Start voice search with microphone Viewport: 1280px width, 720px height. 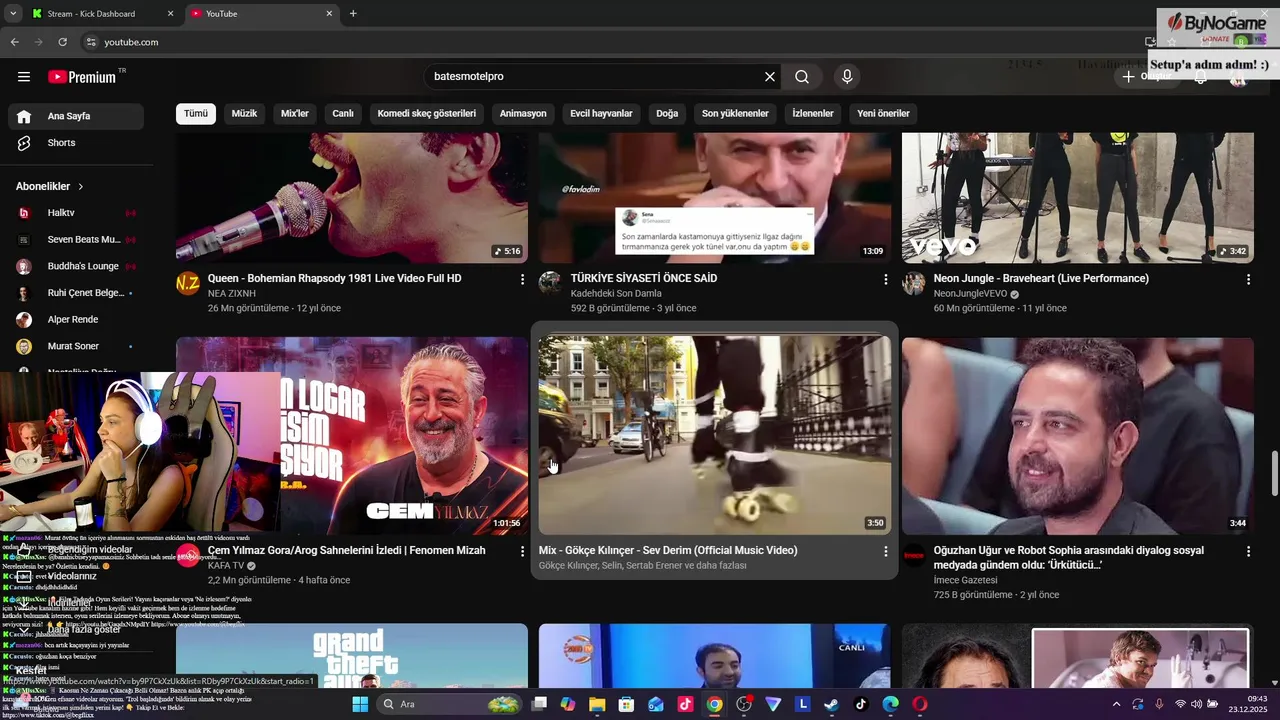pyautogui.click(x=847, y=77)
